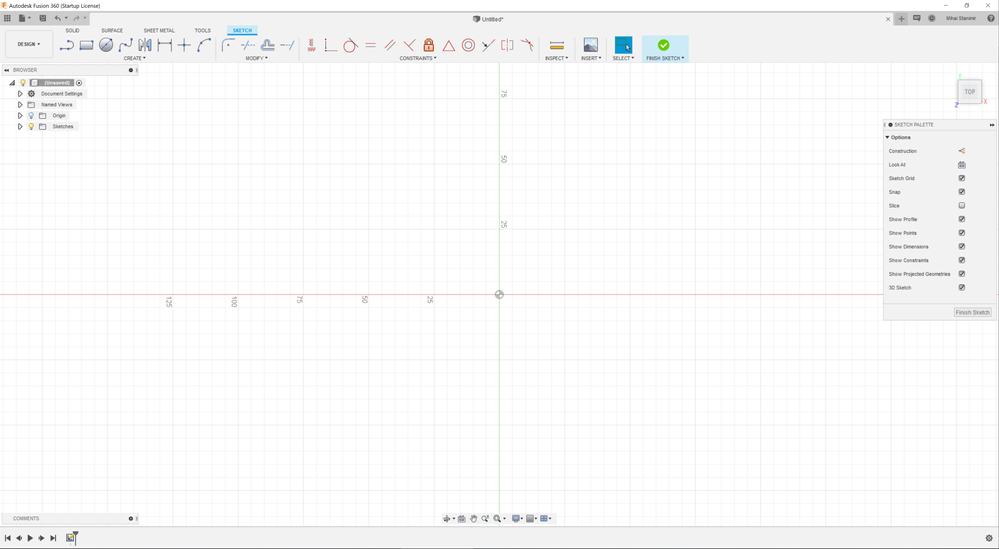Select the Mirror sketch tool
Viewport: 999px width, 549px height.
click(x=145, y=45)
